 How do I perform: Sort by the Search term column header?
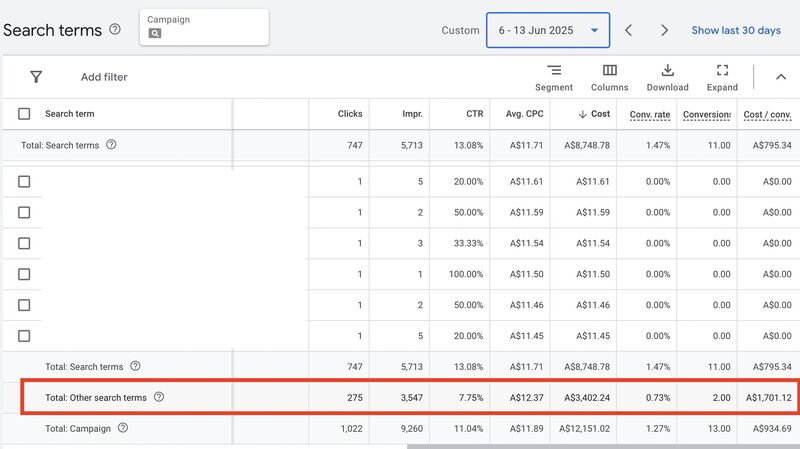click(x=69, y=114)
